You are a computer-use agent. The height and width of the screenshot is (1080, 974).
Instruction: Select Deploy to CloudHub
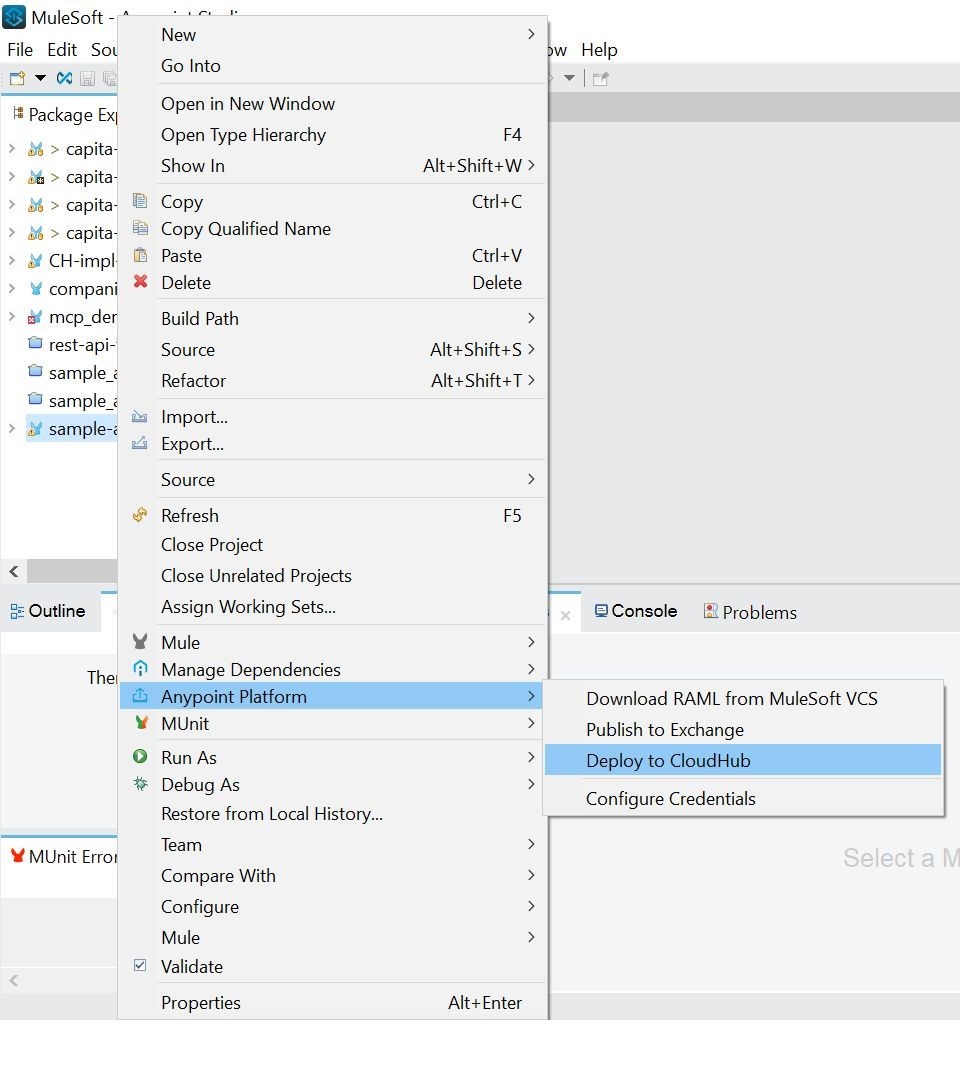(x=743, y=760)
